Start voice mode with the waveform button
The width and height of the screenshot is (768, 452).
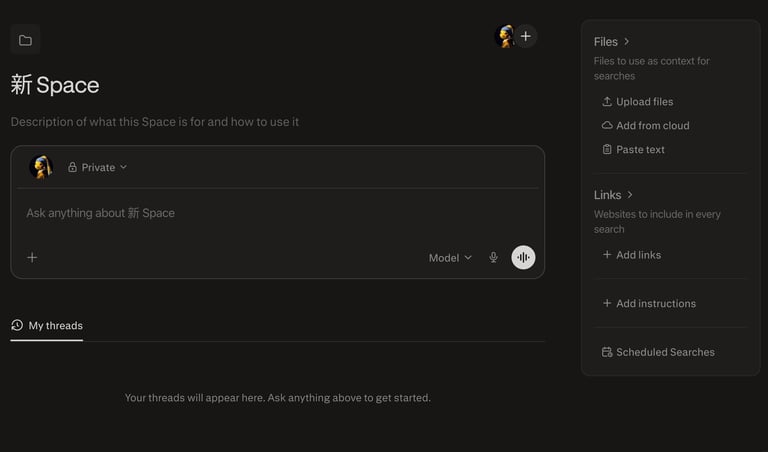tap(523, 258)
